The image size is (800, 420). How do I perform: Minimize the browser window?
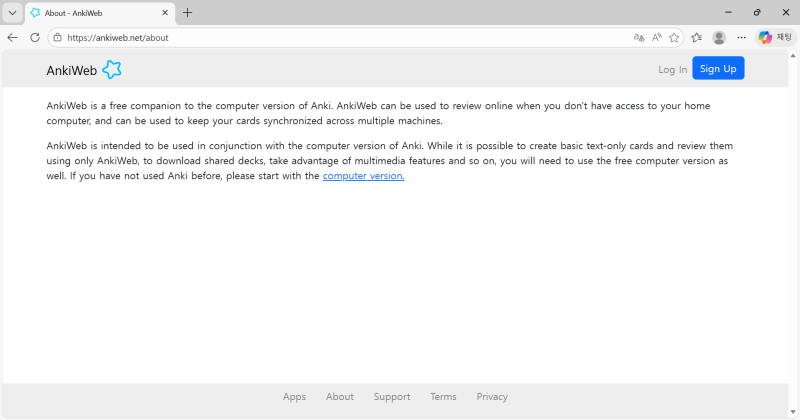728,12
